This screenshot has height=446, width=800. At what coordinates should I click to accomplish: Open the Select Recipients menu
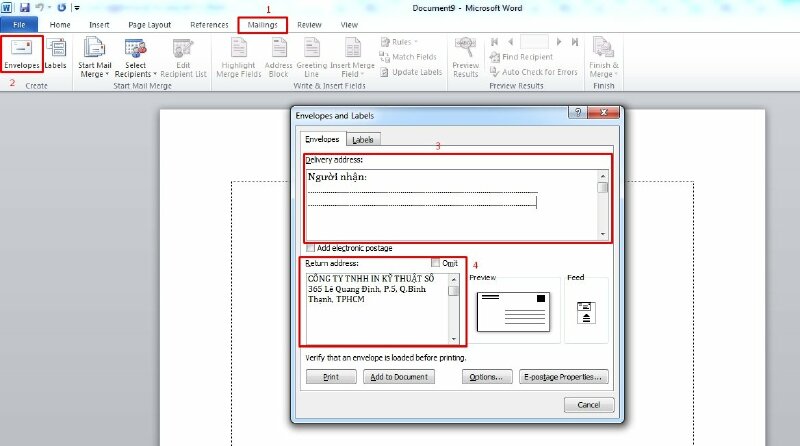click(135, 55)
